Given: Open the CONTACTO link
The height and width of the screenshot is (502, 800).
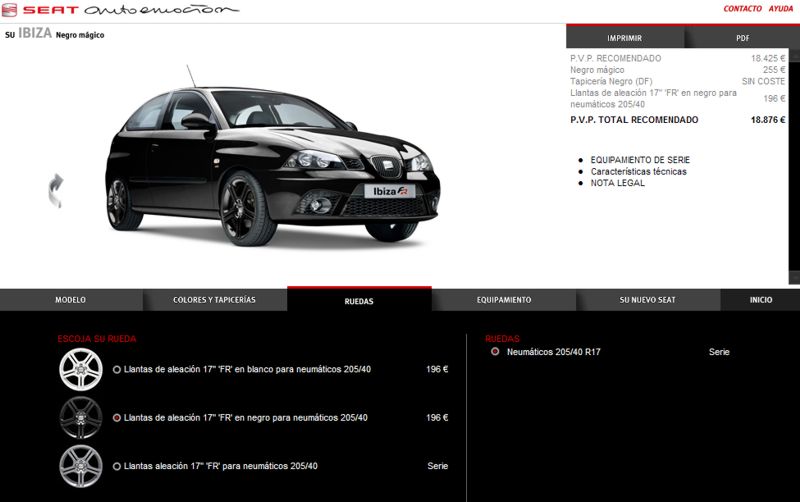Looking at the screenshot, I should pyautogui.click(x=742, y=9).
